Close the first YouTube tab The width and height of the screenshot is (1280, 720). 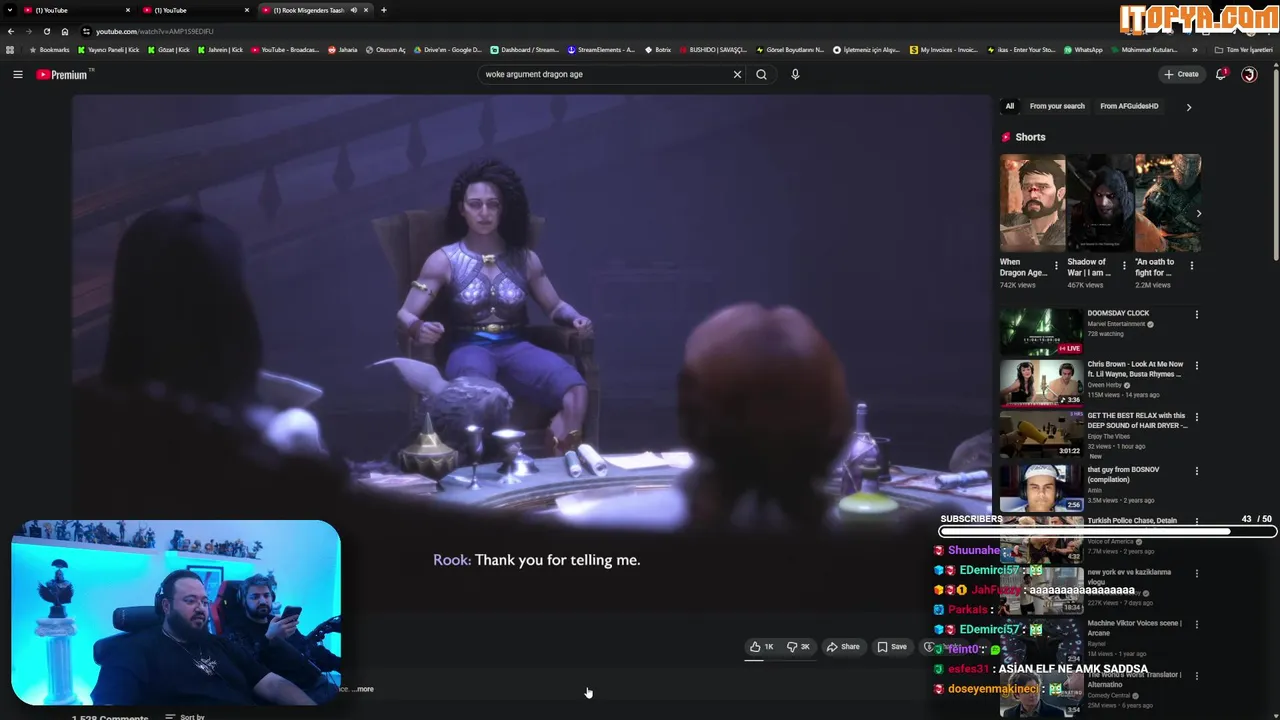(127, 10)
